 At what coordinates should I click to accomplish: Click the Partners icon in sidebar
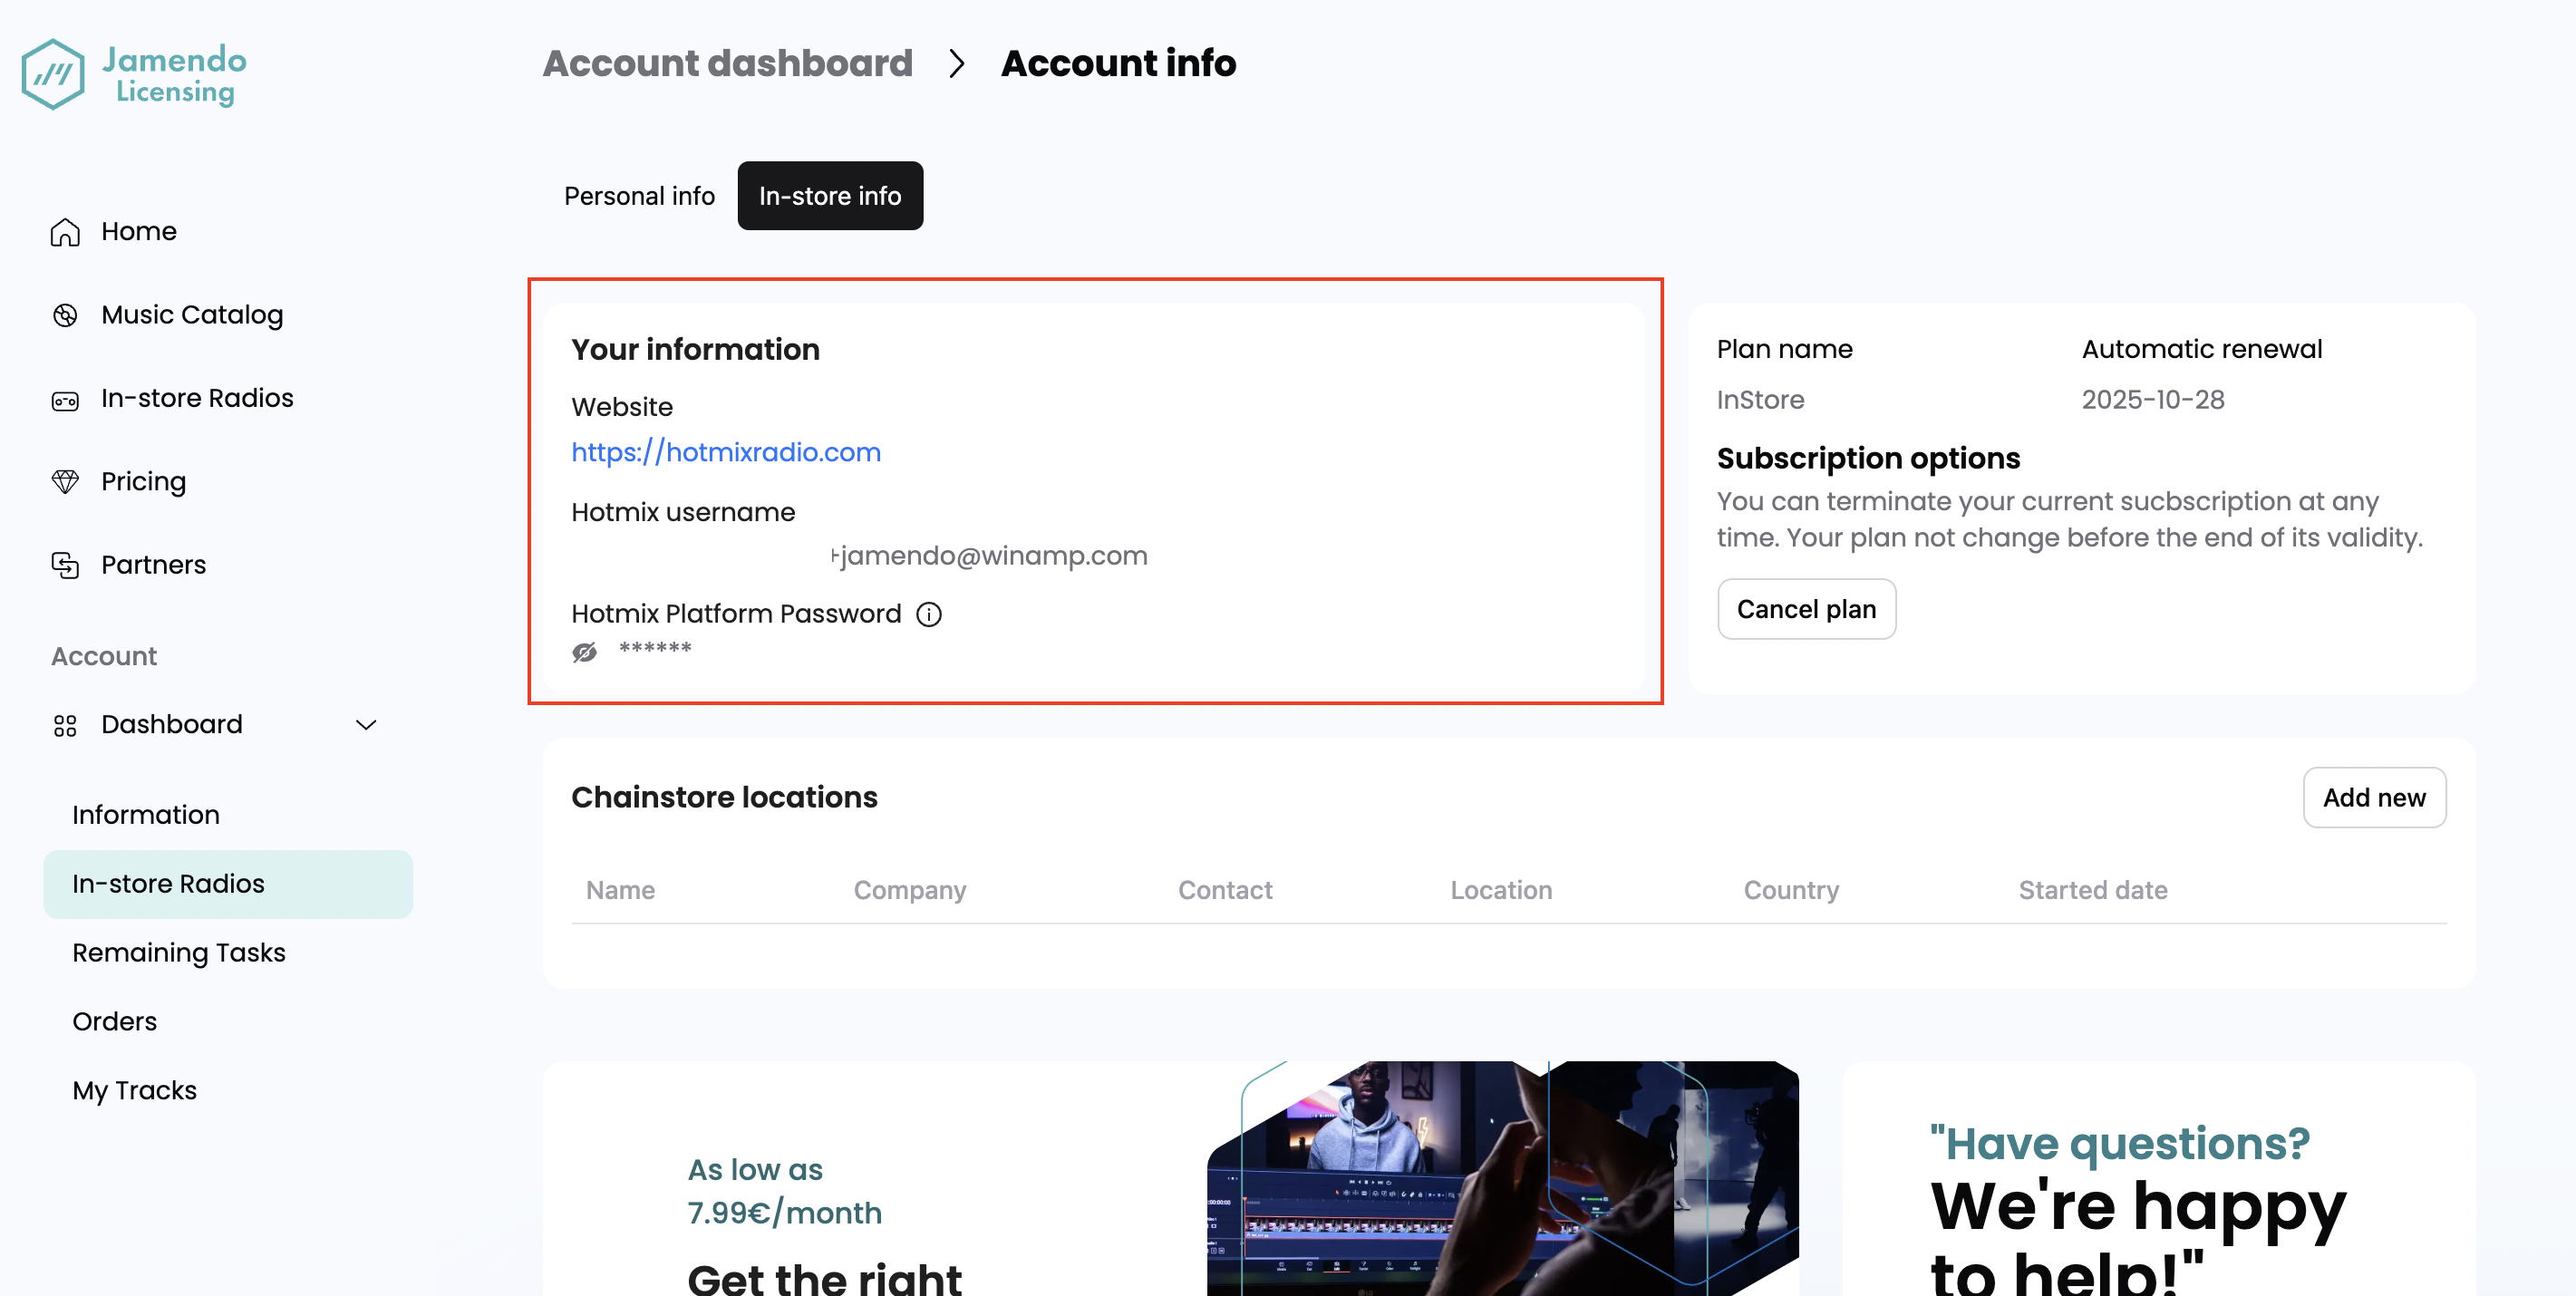(65, 565)
